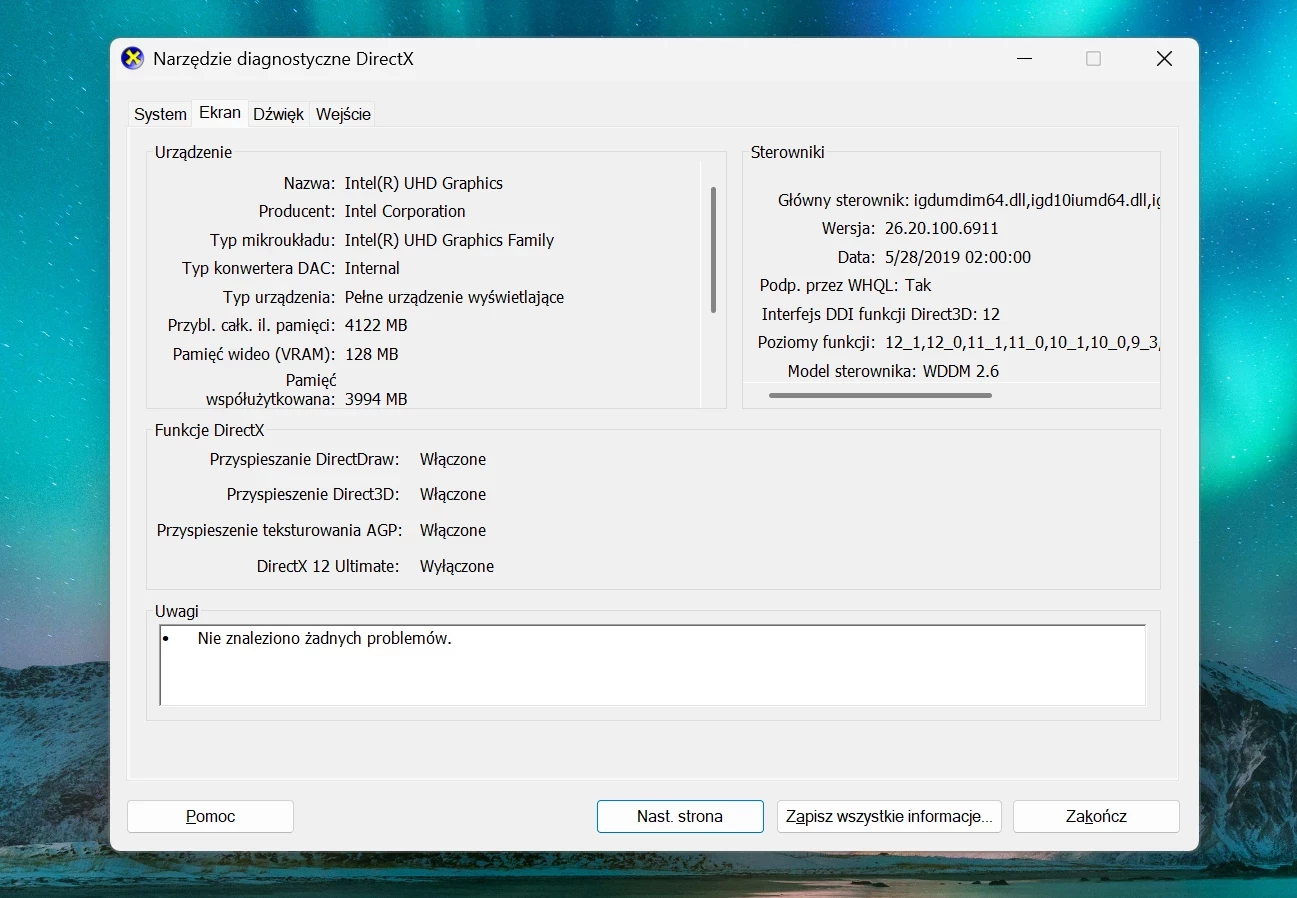Click Włączone next to Przyspieszanie DirectDraw
This screenshot has height=898, width=1297.
pyautogui.click(x=453, y=459)
